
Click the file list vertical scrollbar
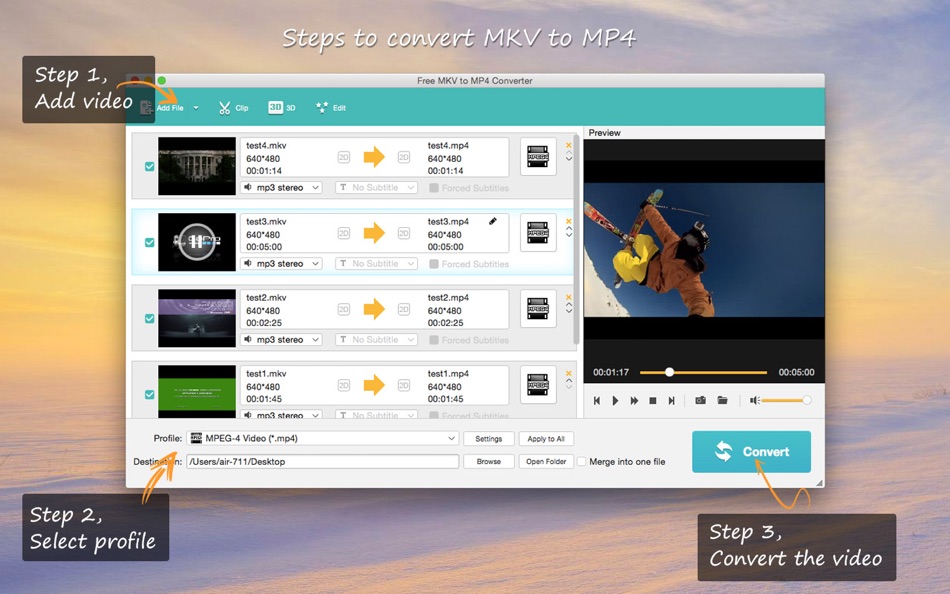[x=576, y=240]
